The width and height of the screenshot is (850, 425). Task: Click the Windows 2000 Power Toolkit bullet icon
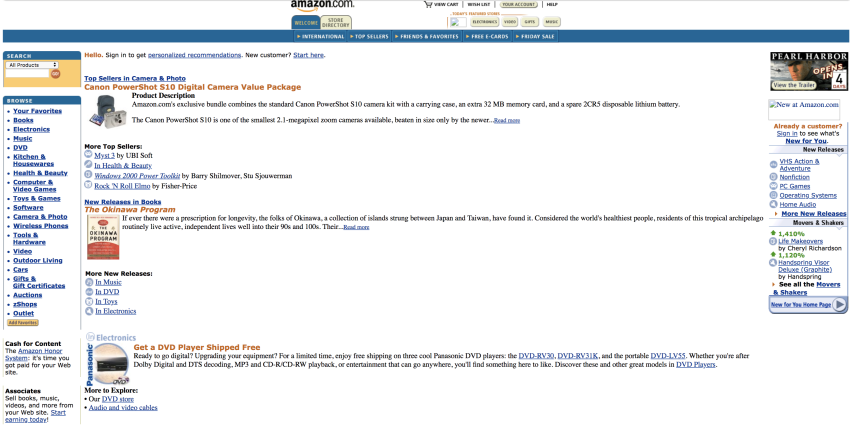coord(88,175)
